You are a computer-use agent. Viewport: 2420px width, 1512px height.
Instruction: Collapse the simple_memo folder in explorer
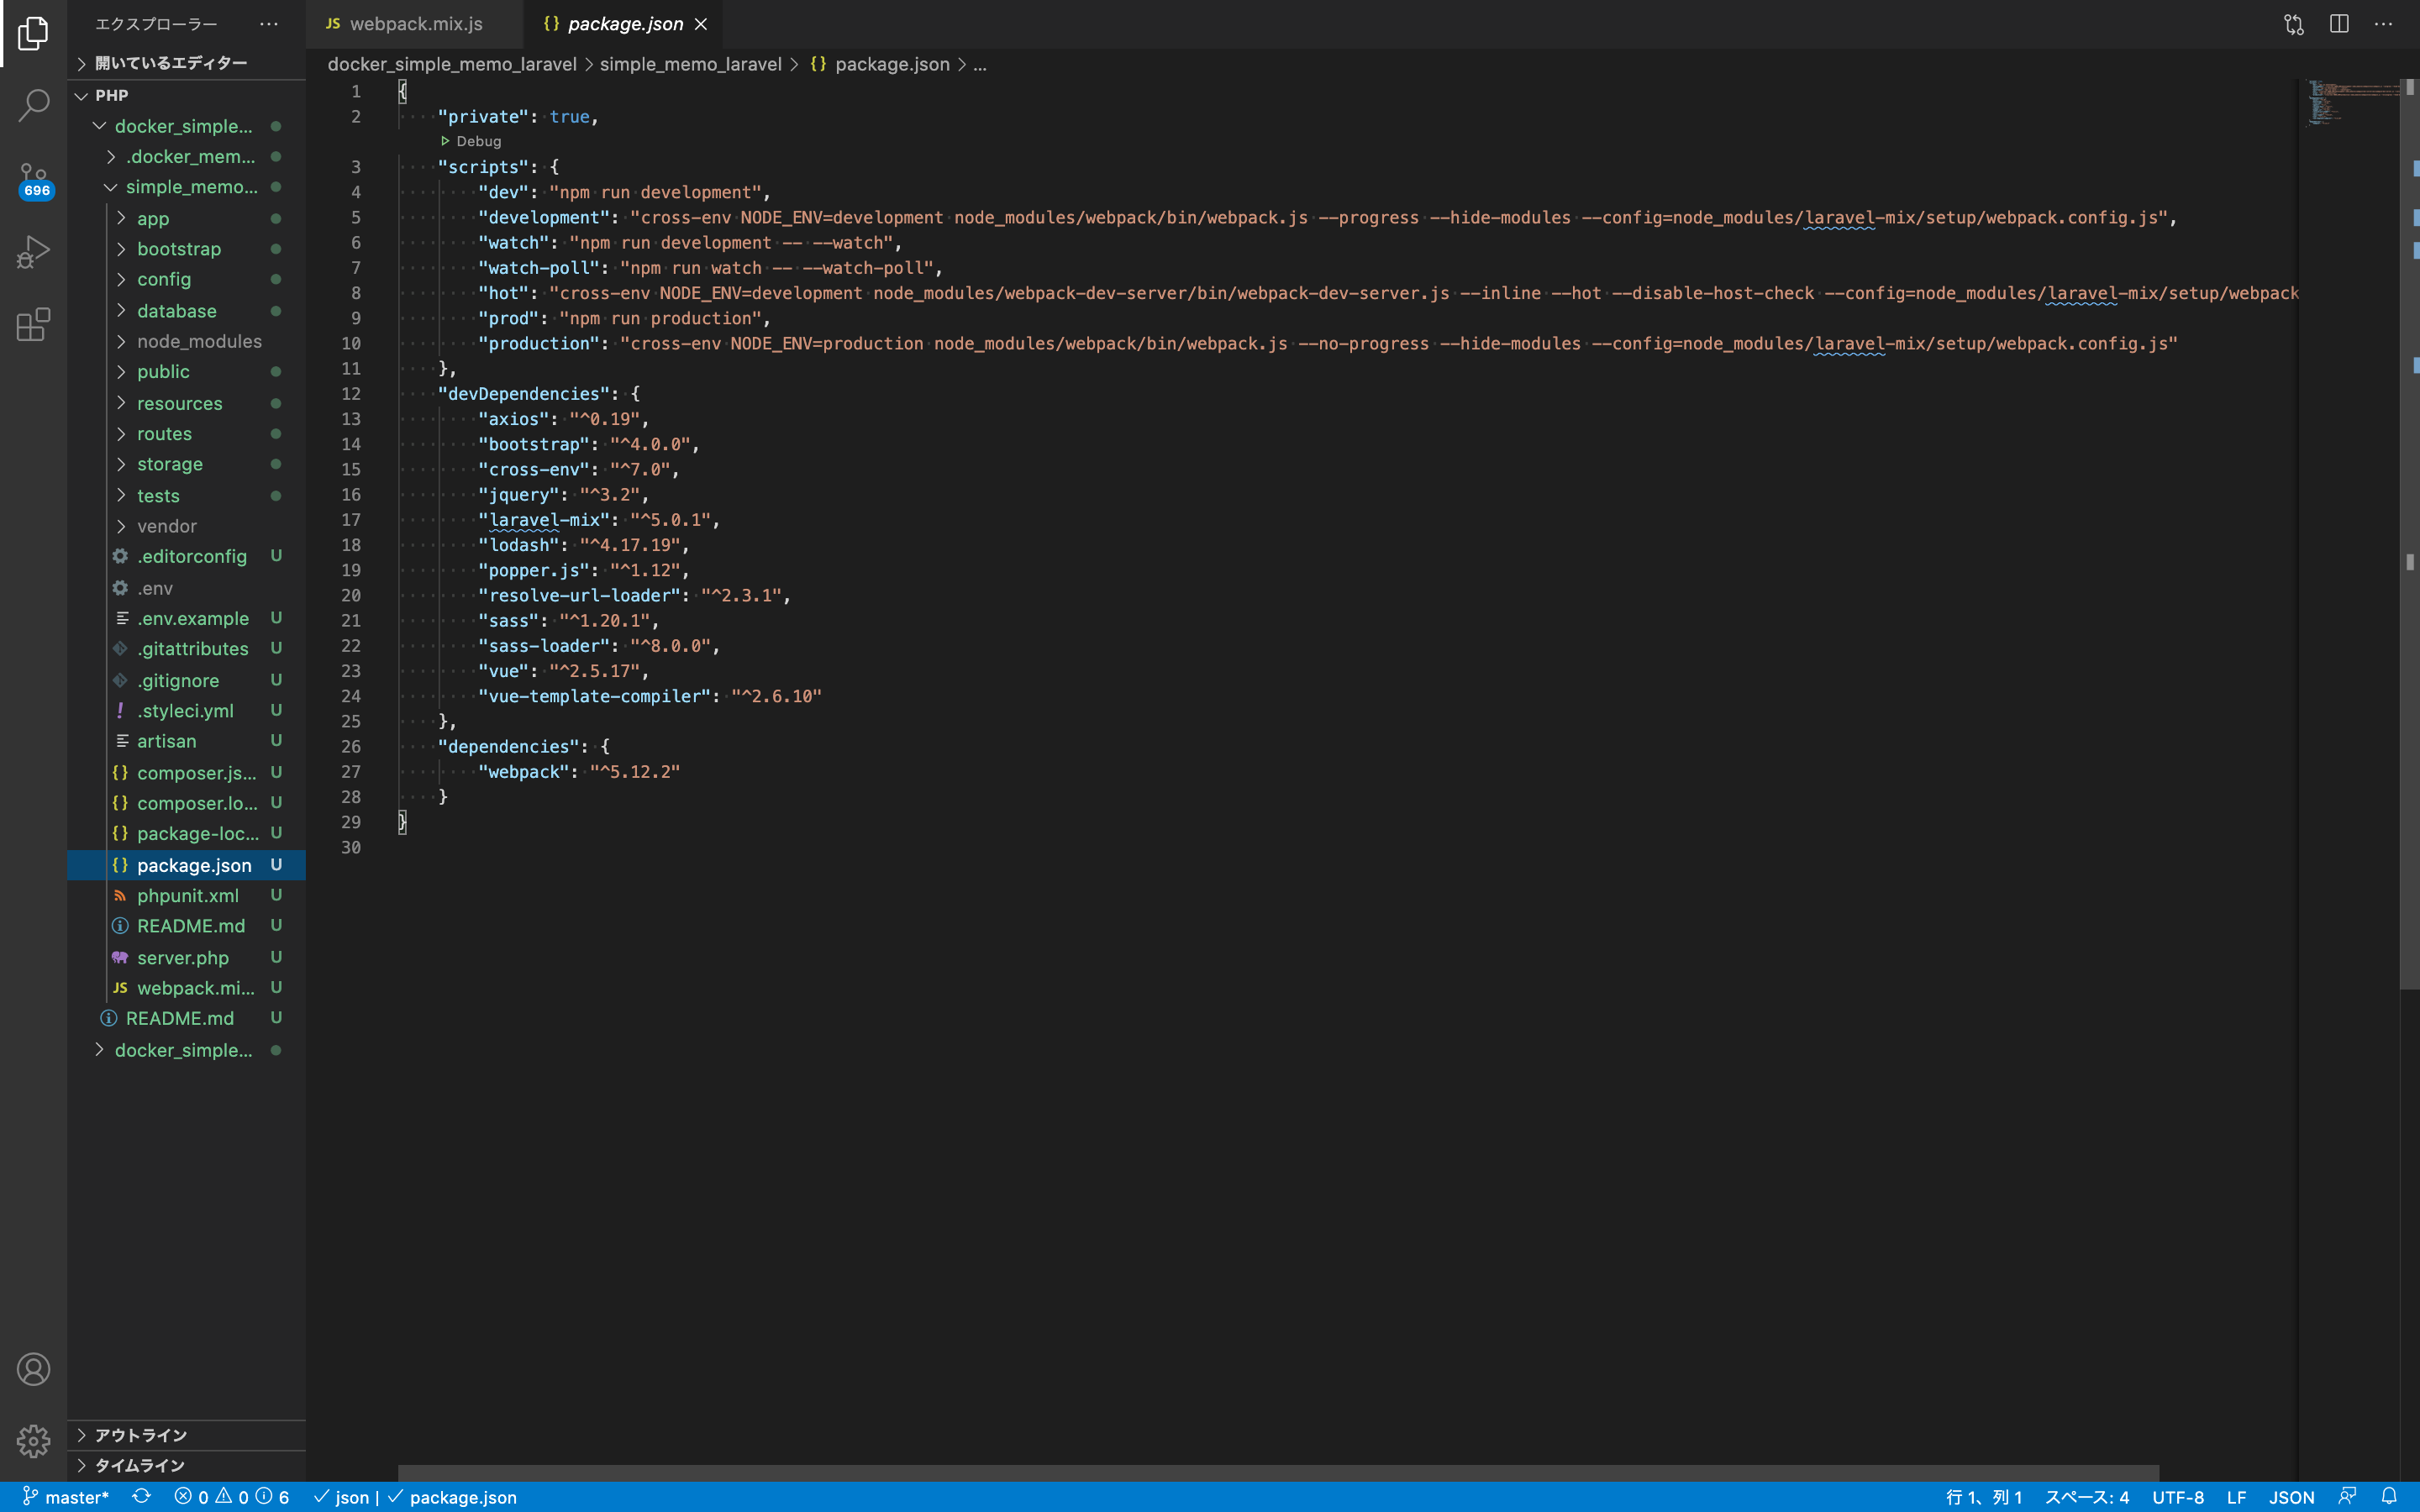(190, 187)
